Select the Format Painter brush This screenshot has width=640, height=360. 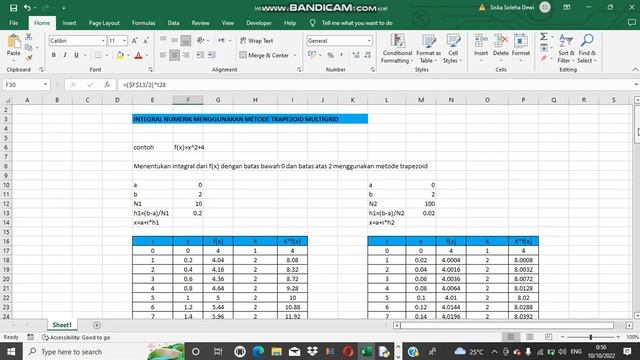point(29,58)
